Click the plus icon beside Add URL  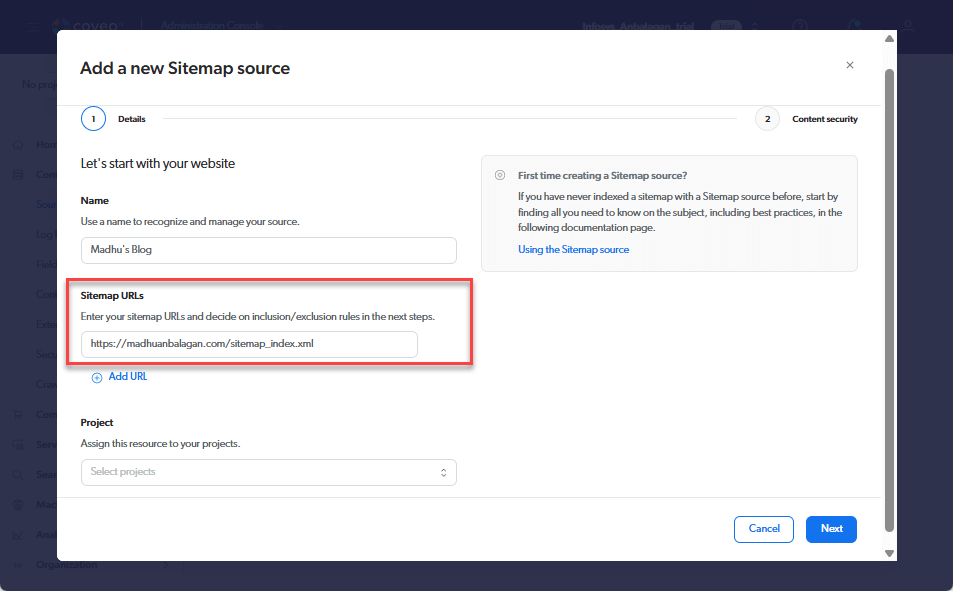97,377
